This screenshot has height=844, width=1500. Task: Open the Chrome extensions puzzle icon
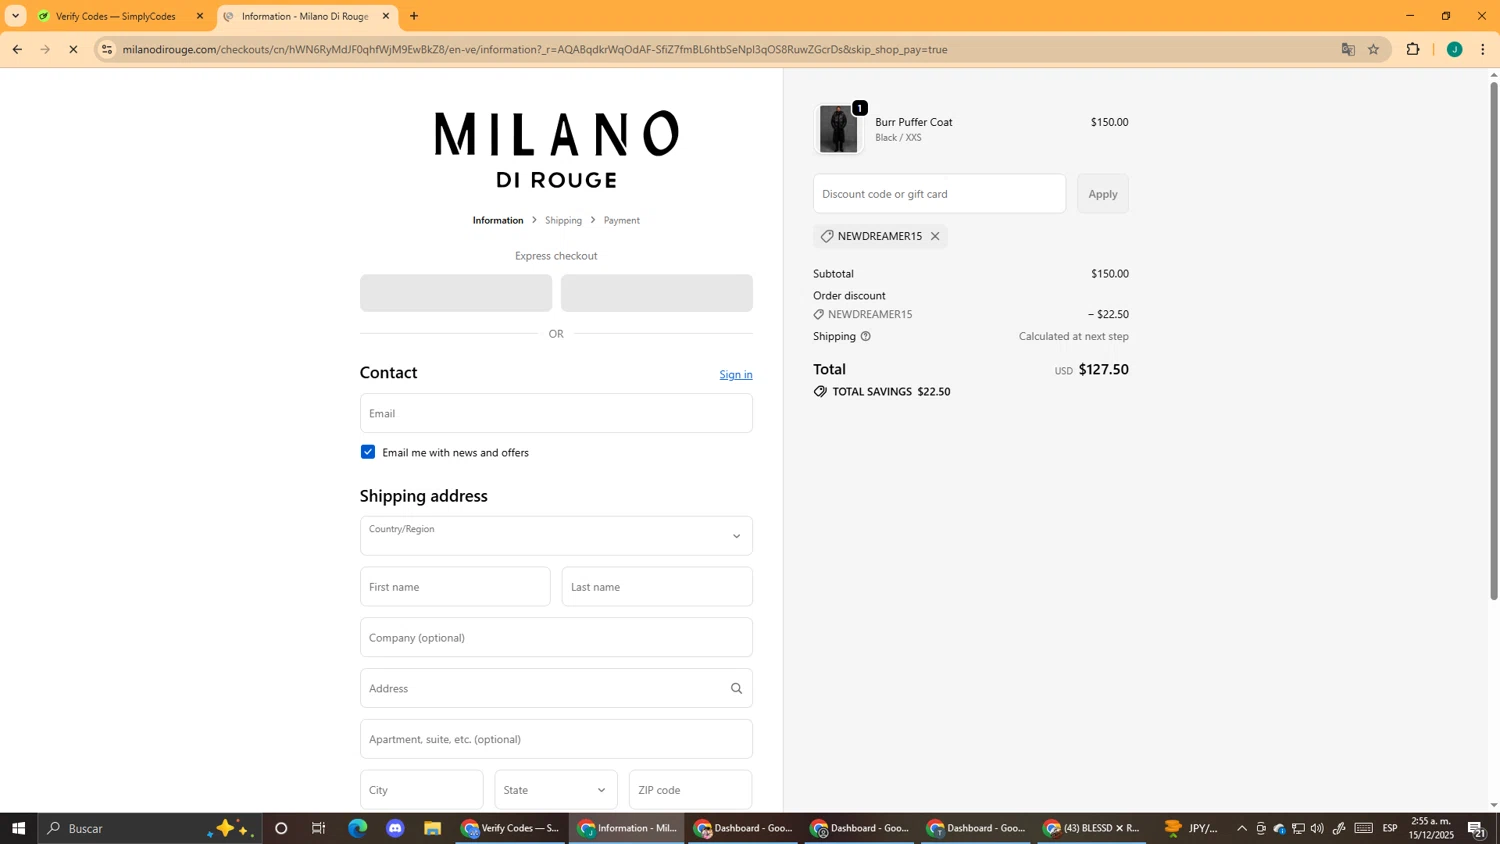point(1413,49)
